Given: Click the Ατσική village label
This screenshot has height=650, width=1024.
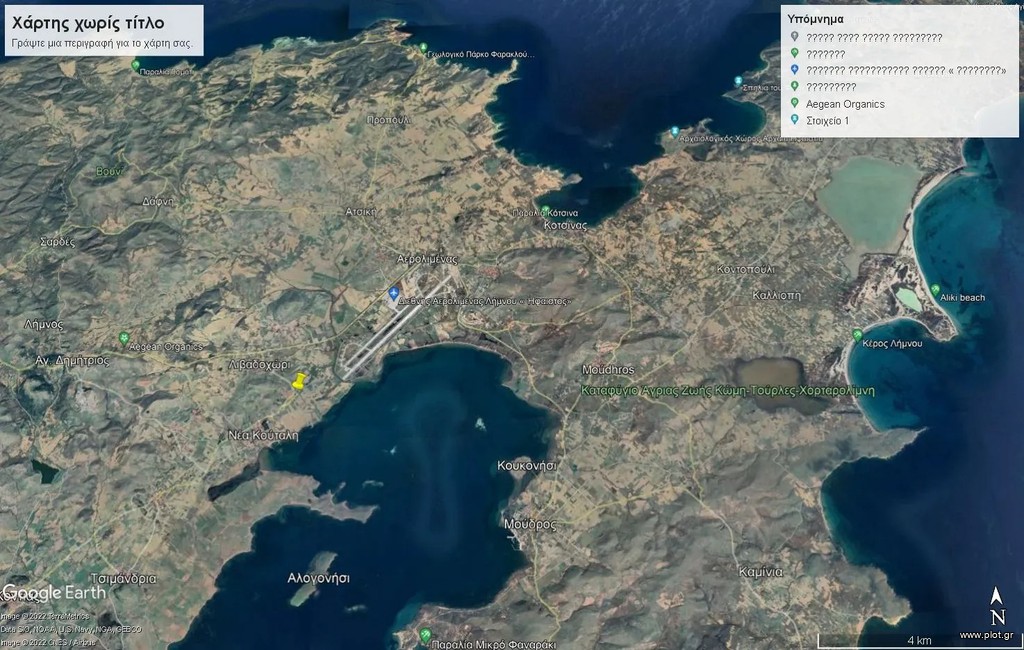Looking at the screenshot, I should 360,212.
